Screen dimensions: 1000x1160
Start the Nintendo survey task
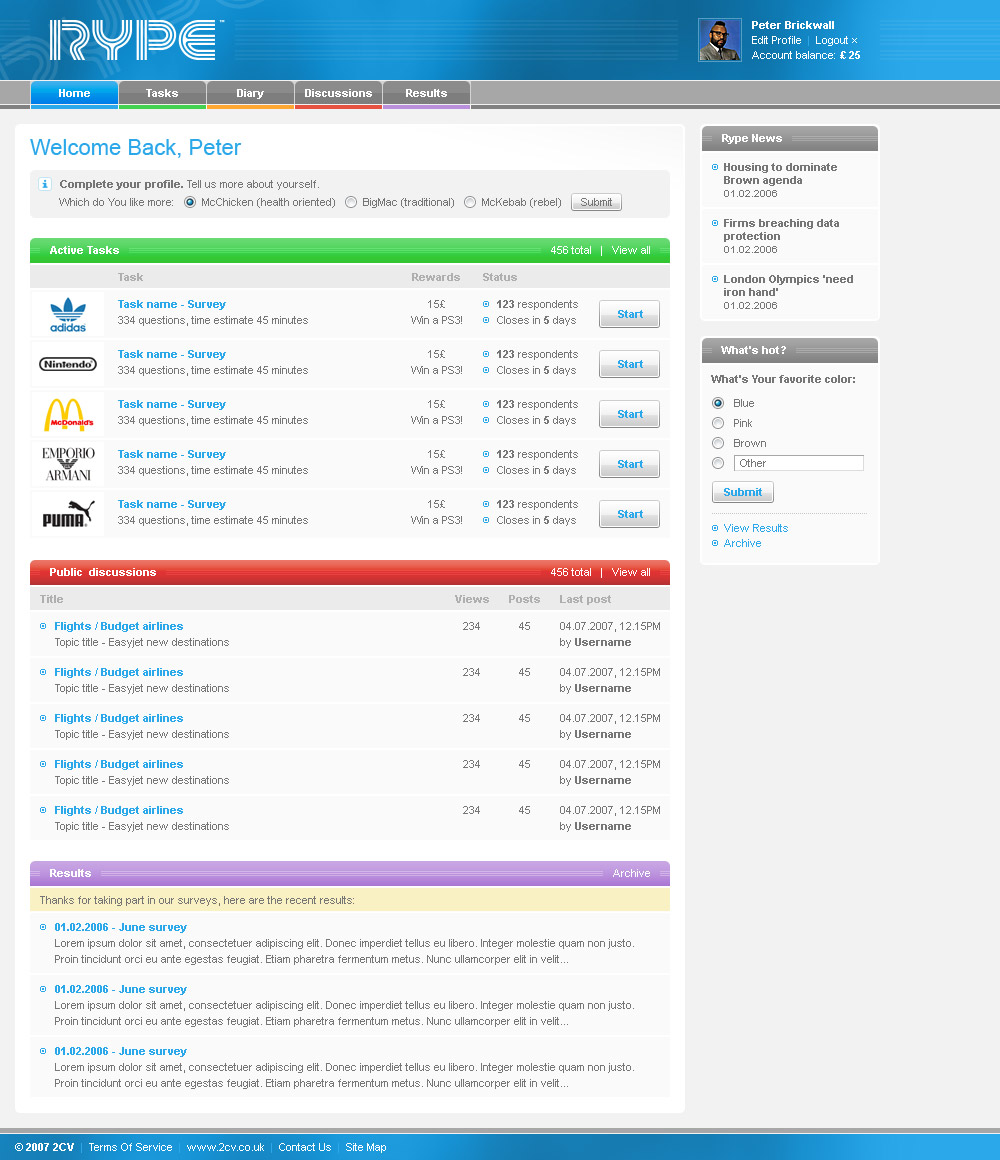point(629,364)
